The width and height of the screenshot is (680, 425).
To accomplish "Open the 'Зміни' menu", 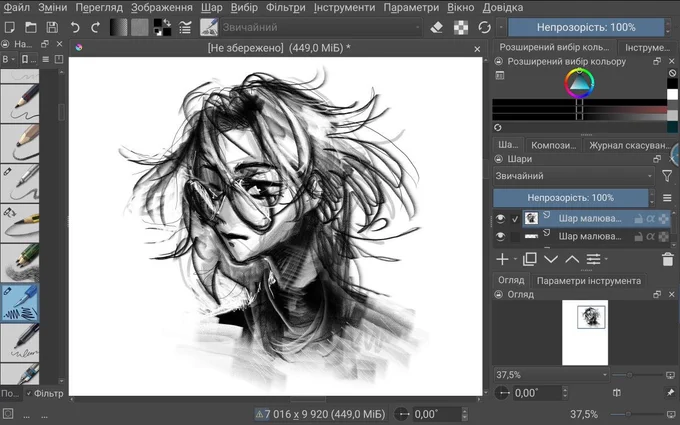I will tap(53, 7).
